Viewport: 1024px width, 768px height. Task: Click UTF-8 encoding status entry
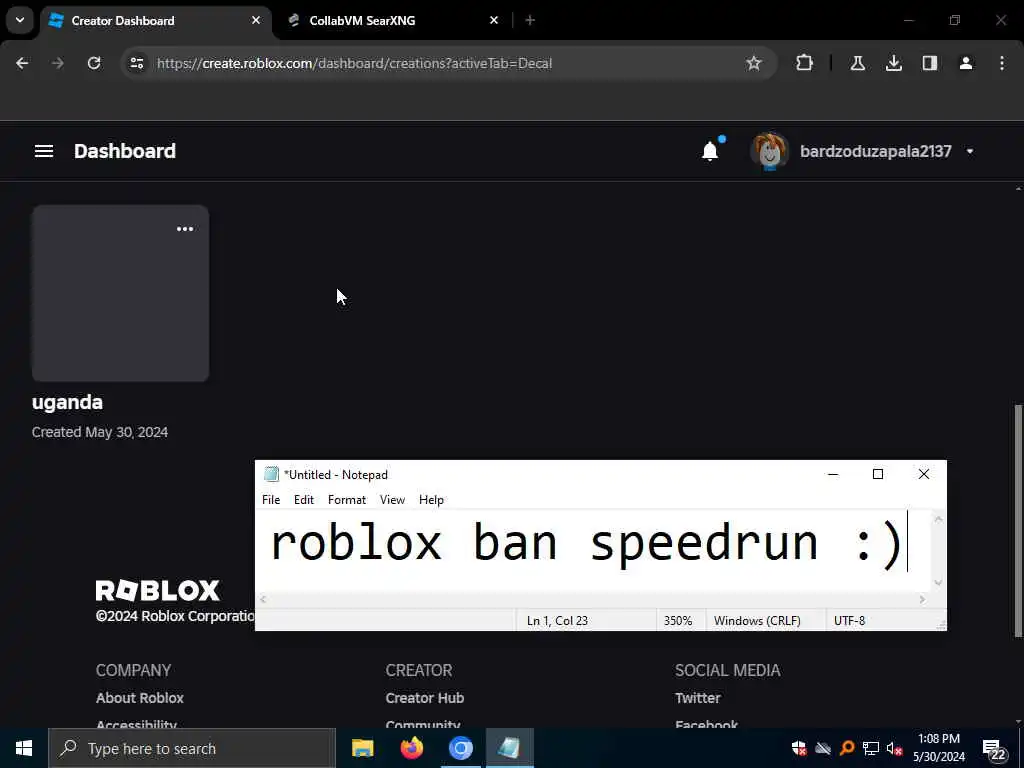[849, 620]
